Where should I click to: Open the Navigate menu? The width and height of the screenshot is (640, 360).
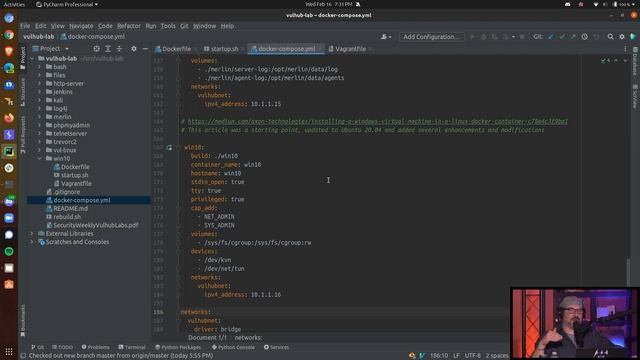[81, 26]
